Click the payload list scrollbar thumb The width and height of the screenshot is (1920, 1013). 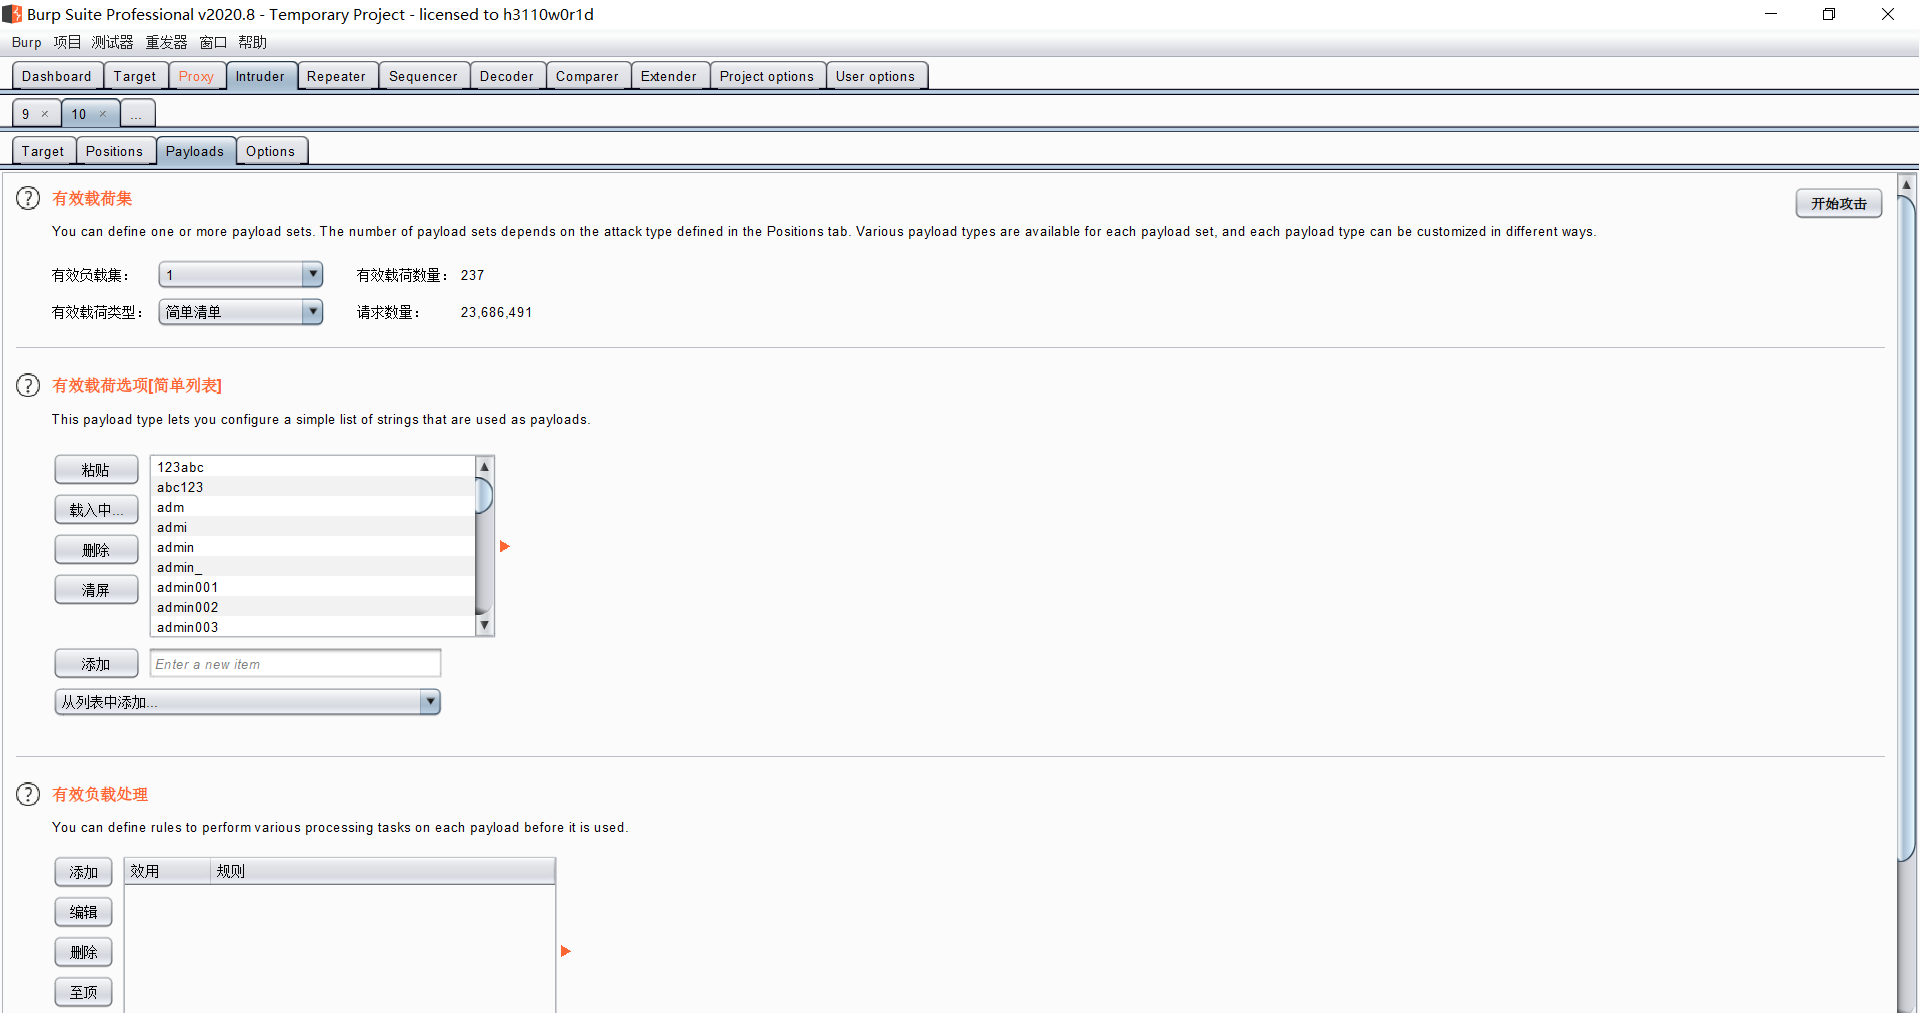pos(485,495)
